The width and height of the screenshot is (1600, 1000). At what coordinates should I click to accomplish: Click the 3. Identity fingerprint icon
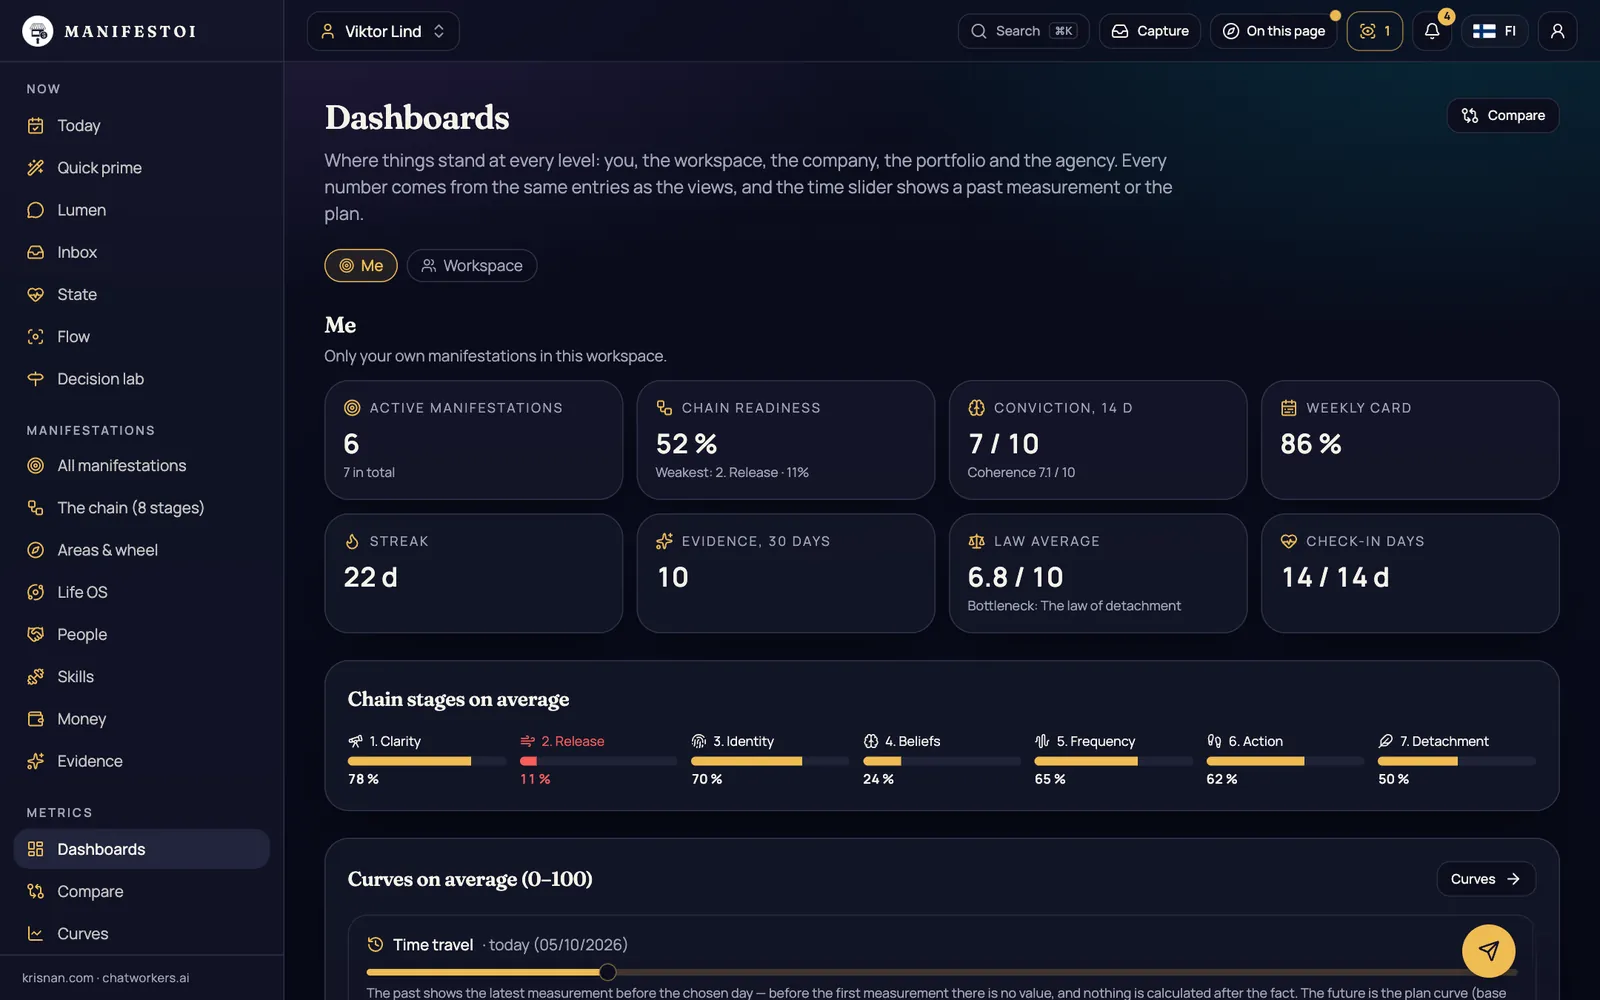(x=699, y=741)
